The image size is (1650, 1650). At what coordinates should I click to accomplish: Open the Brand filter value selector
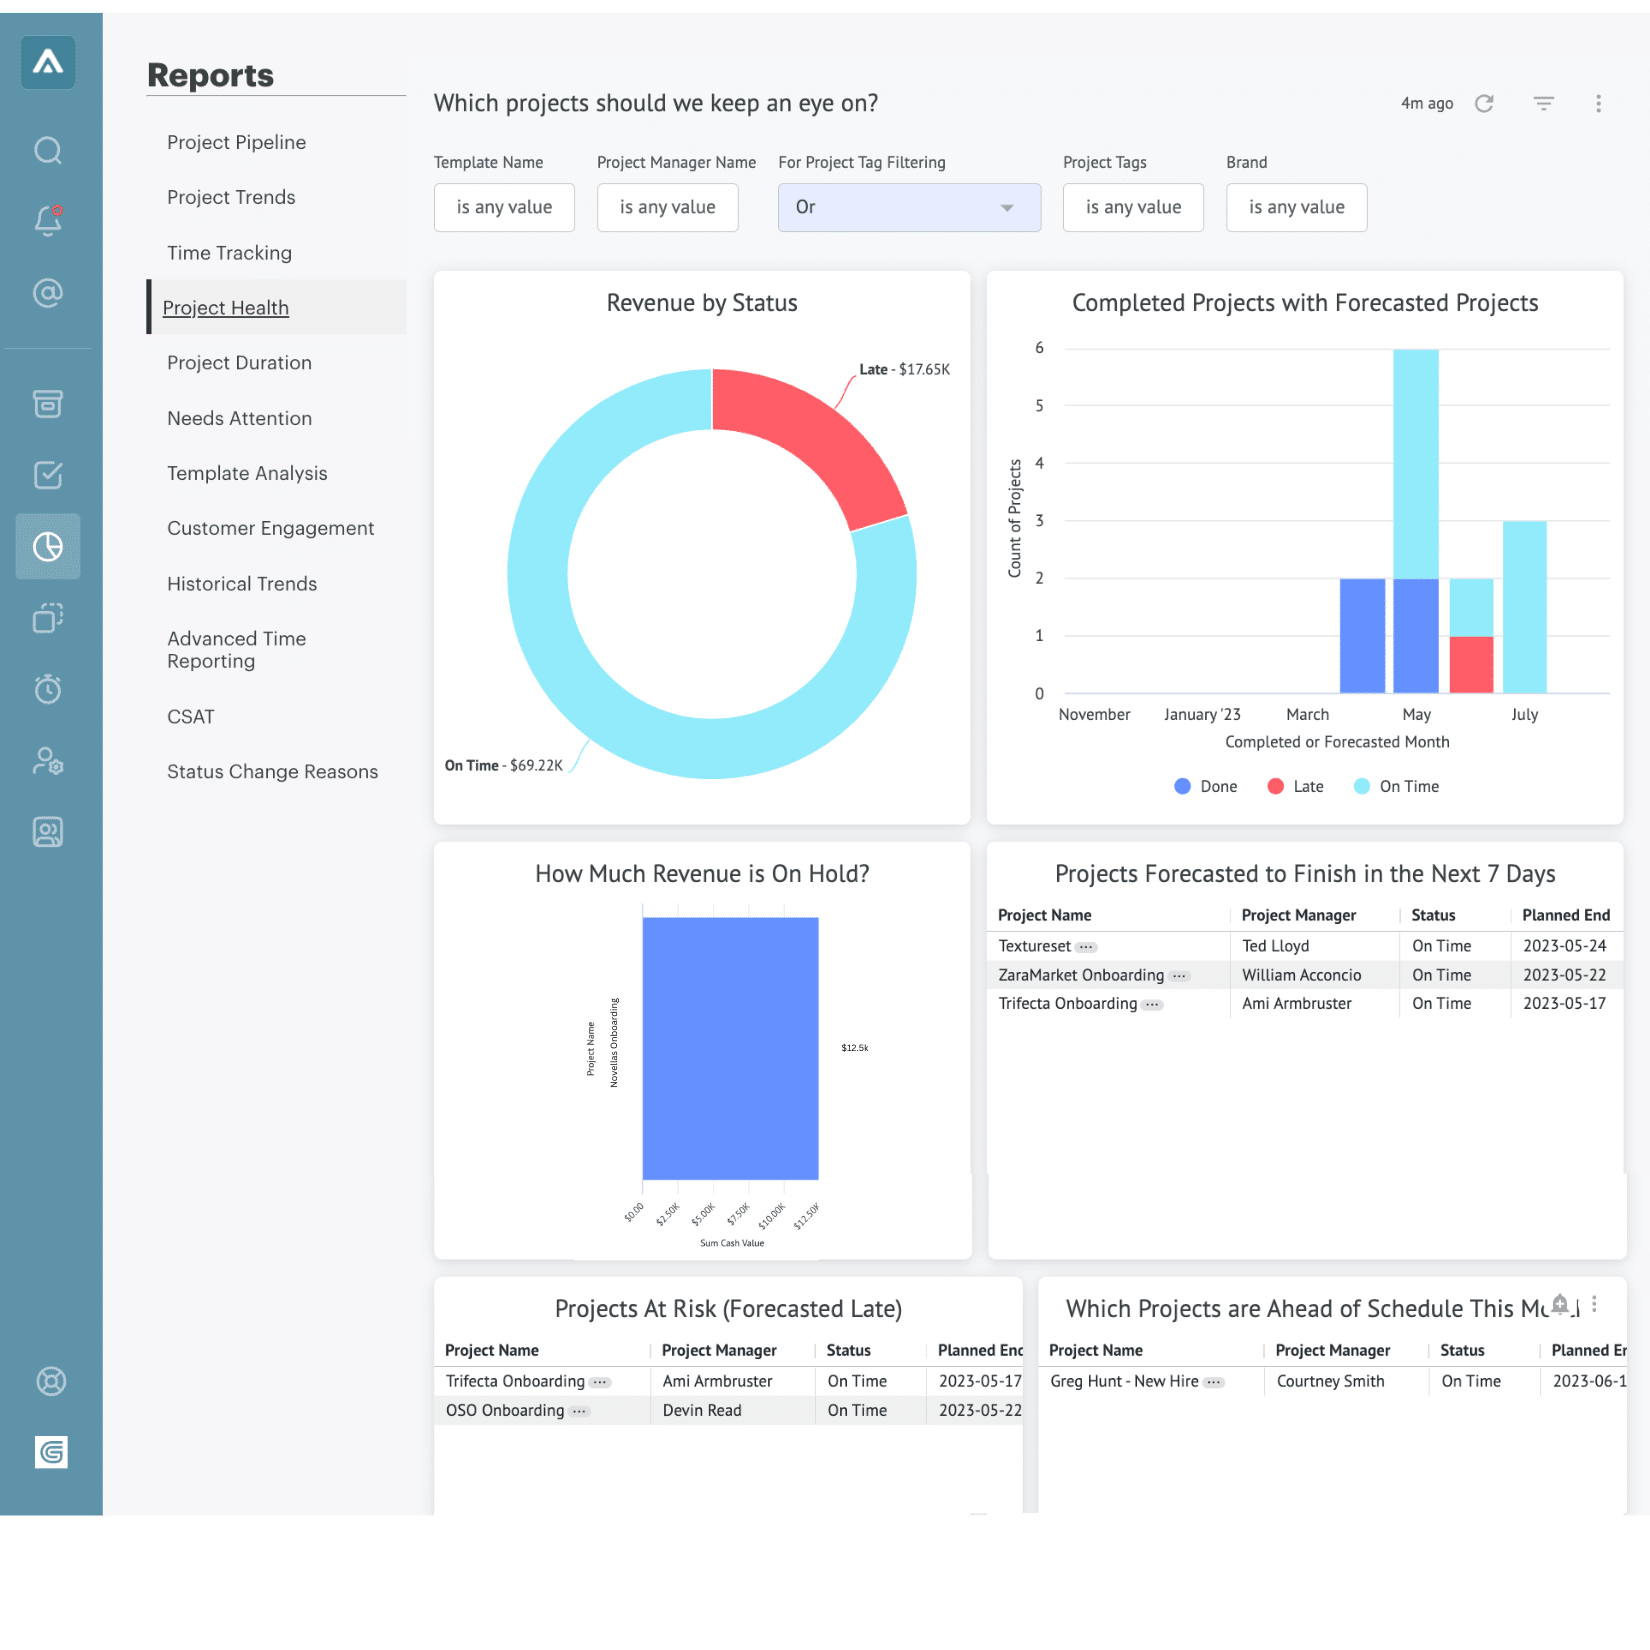(1296, 208)
